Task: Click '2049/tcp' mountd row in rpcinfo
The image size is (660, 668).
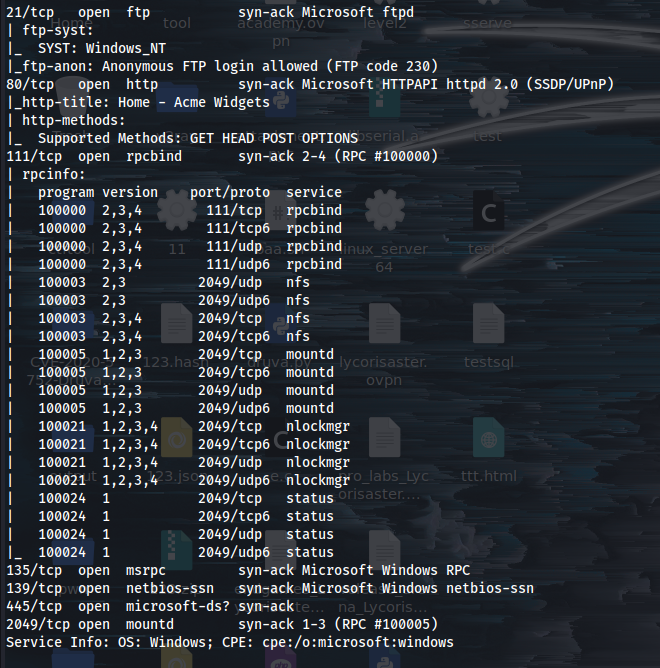Action: pos(186,354)
